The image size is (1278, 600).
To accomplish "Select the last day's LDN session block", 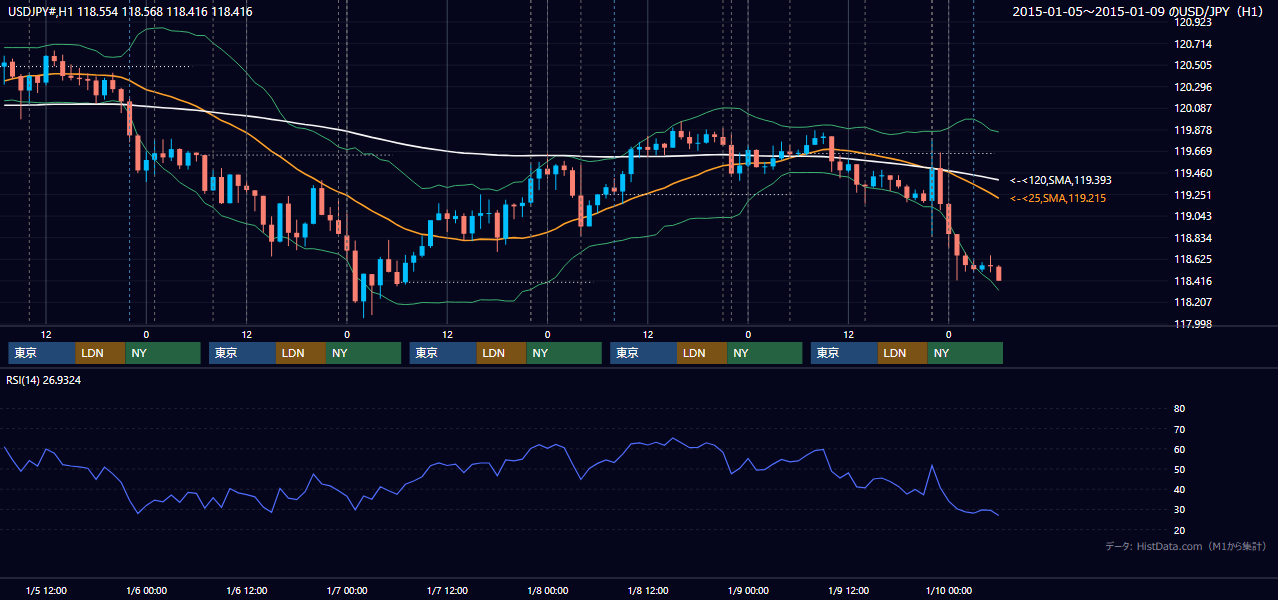I will 903,353.
